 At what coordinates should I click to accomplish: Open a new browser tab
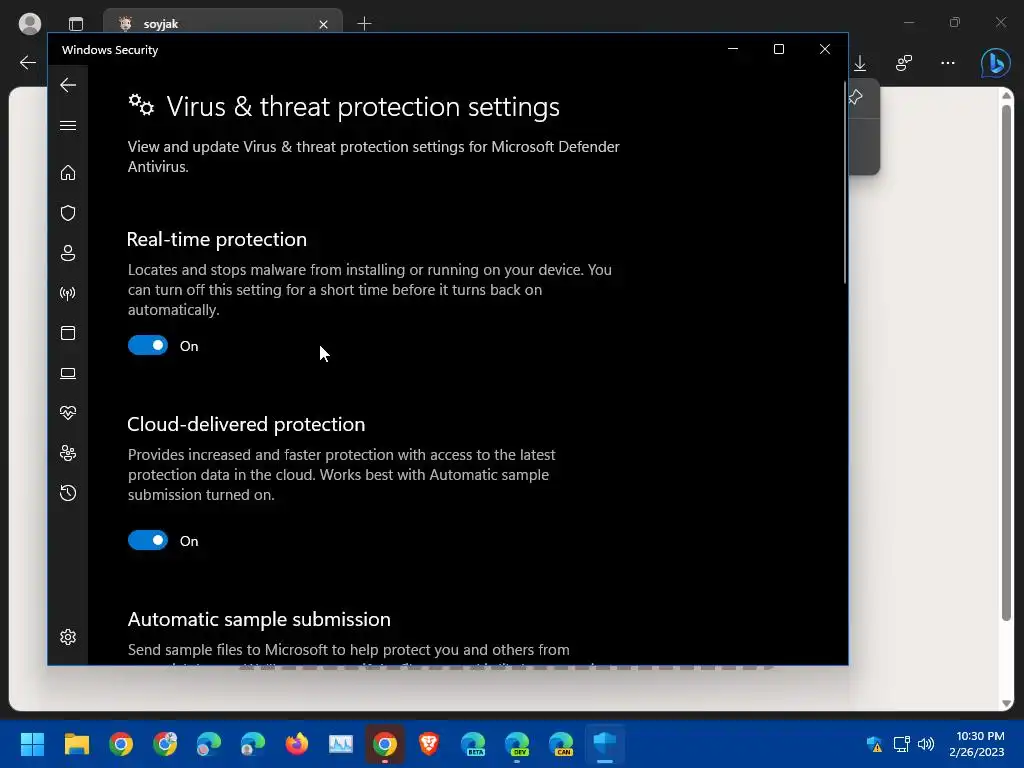tap(364, 24)
